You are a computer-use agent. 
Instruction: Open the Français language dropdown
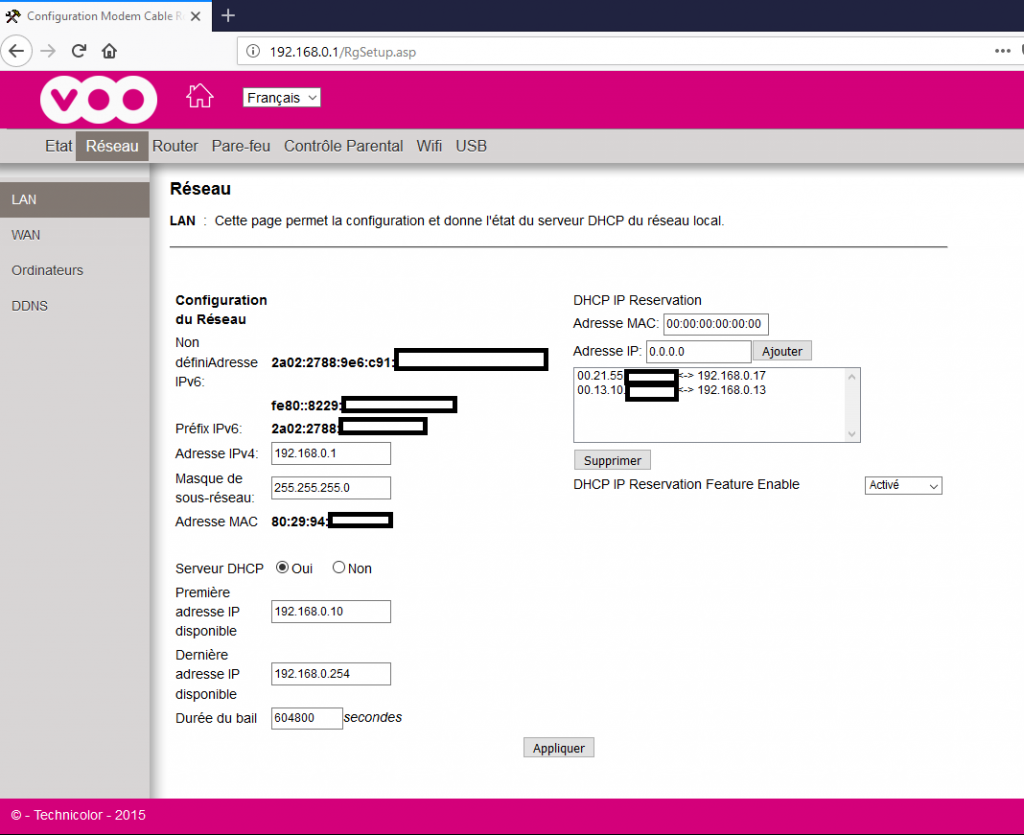[x=281, y=97]
